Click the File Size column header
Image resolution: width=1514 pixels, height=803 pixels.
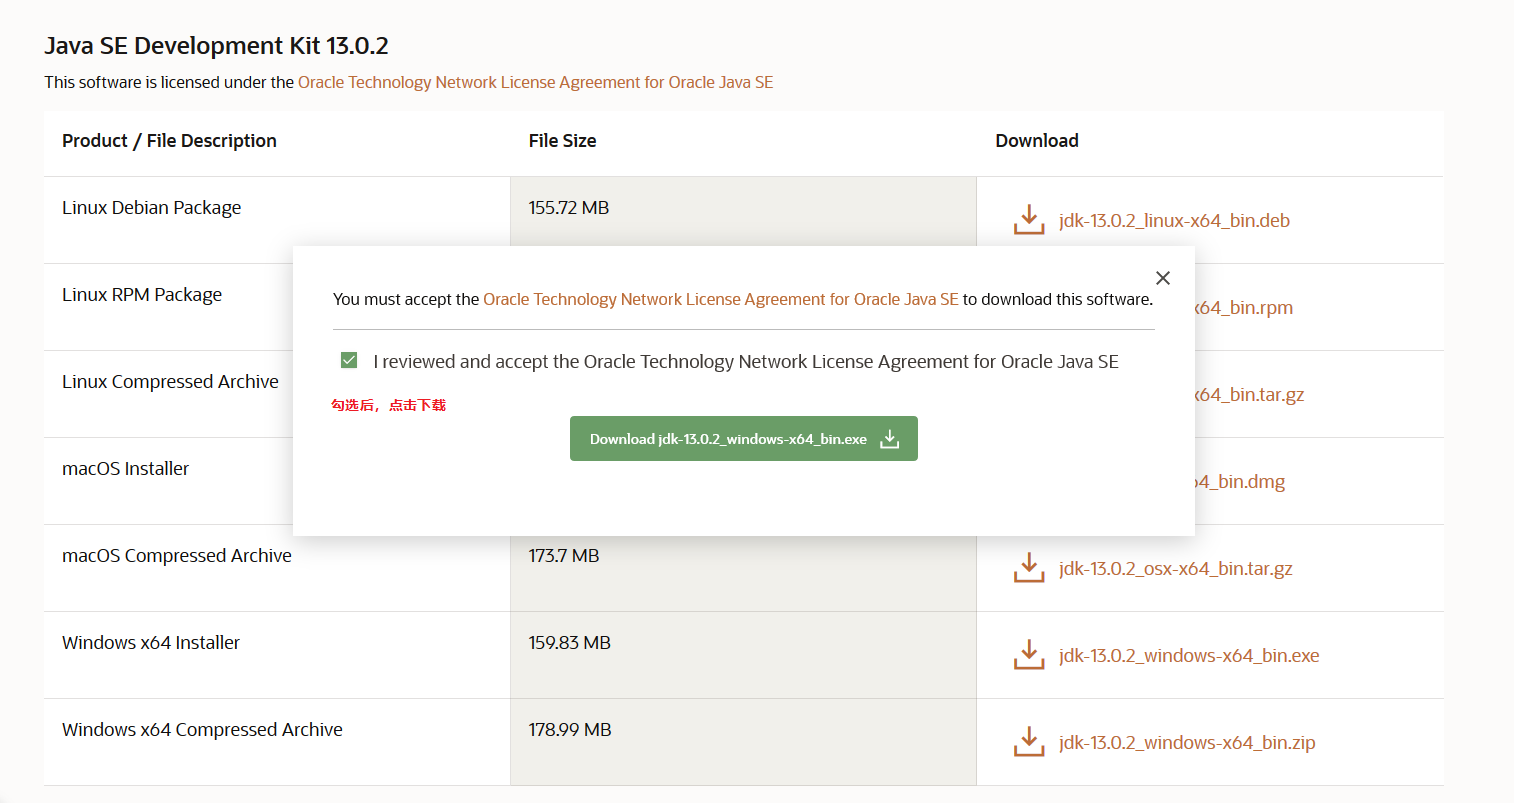click(x=562, y=141)
